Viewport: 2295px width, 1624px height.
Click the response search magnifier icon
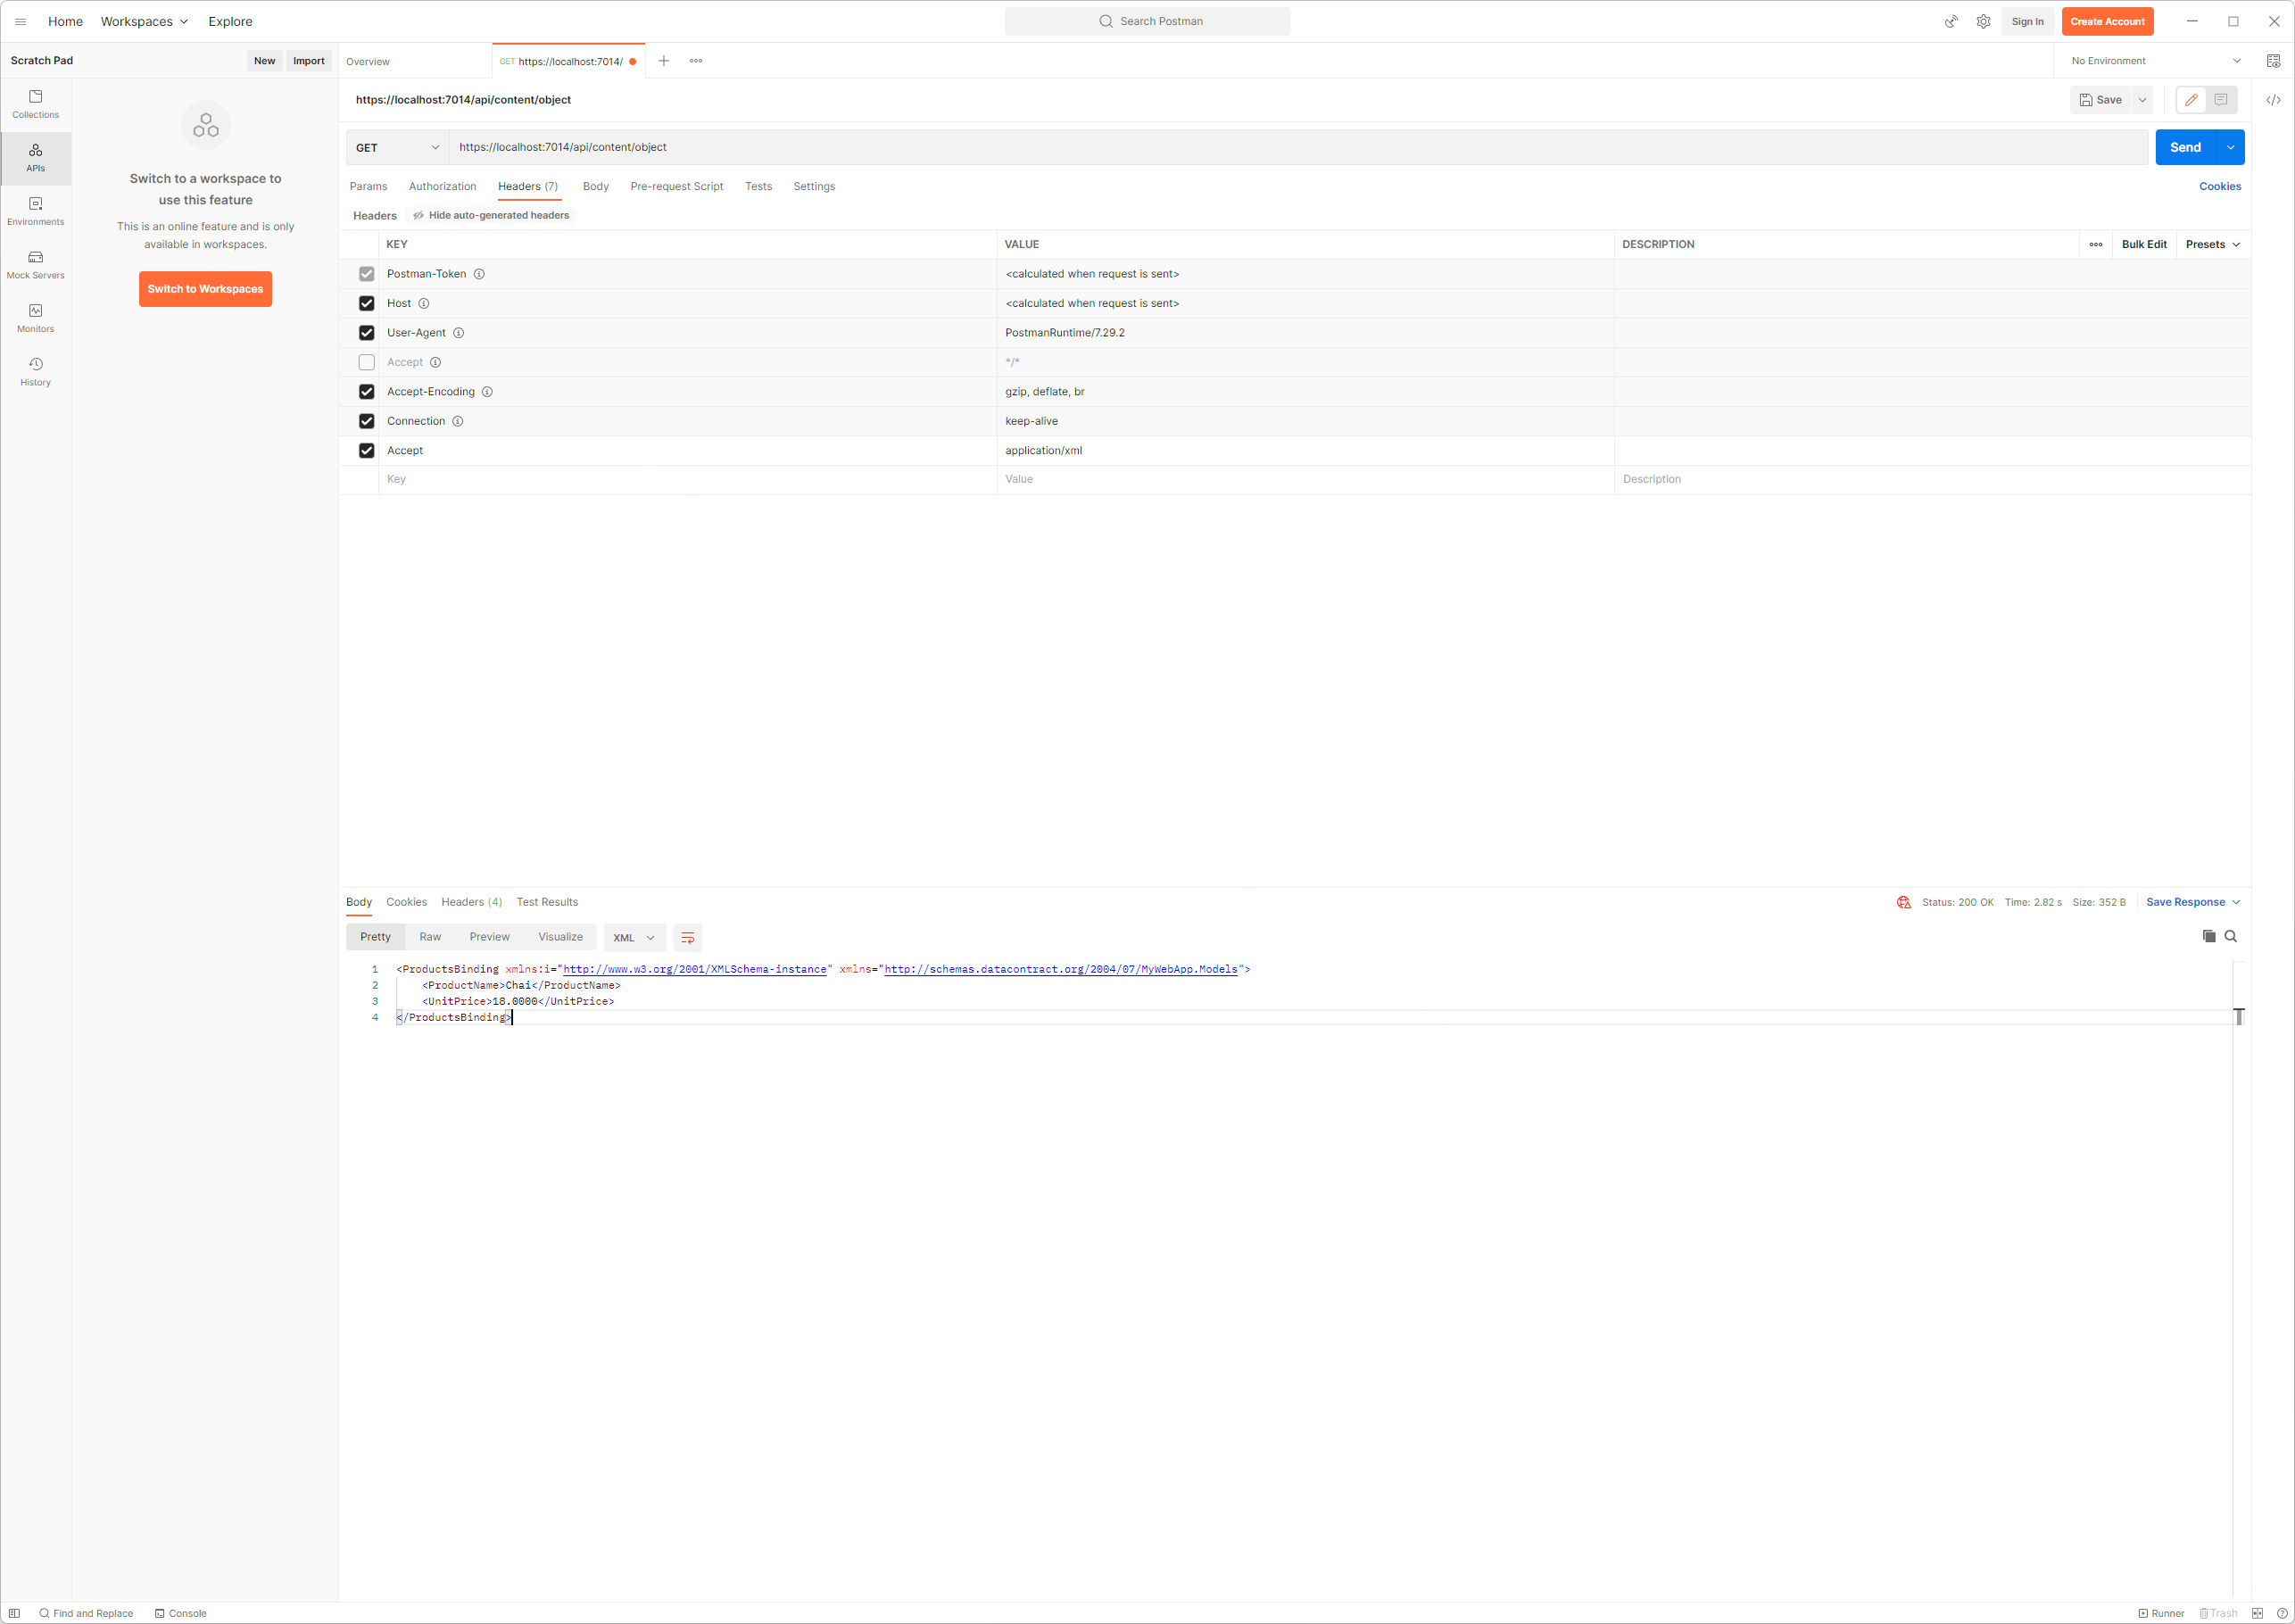(2230, 936)
